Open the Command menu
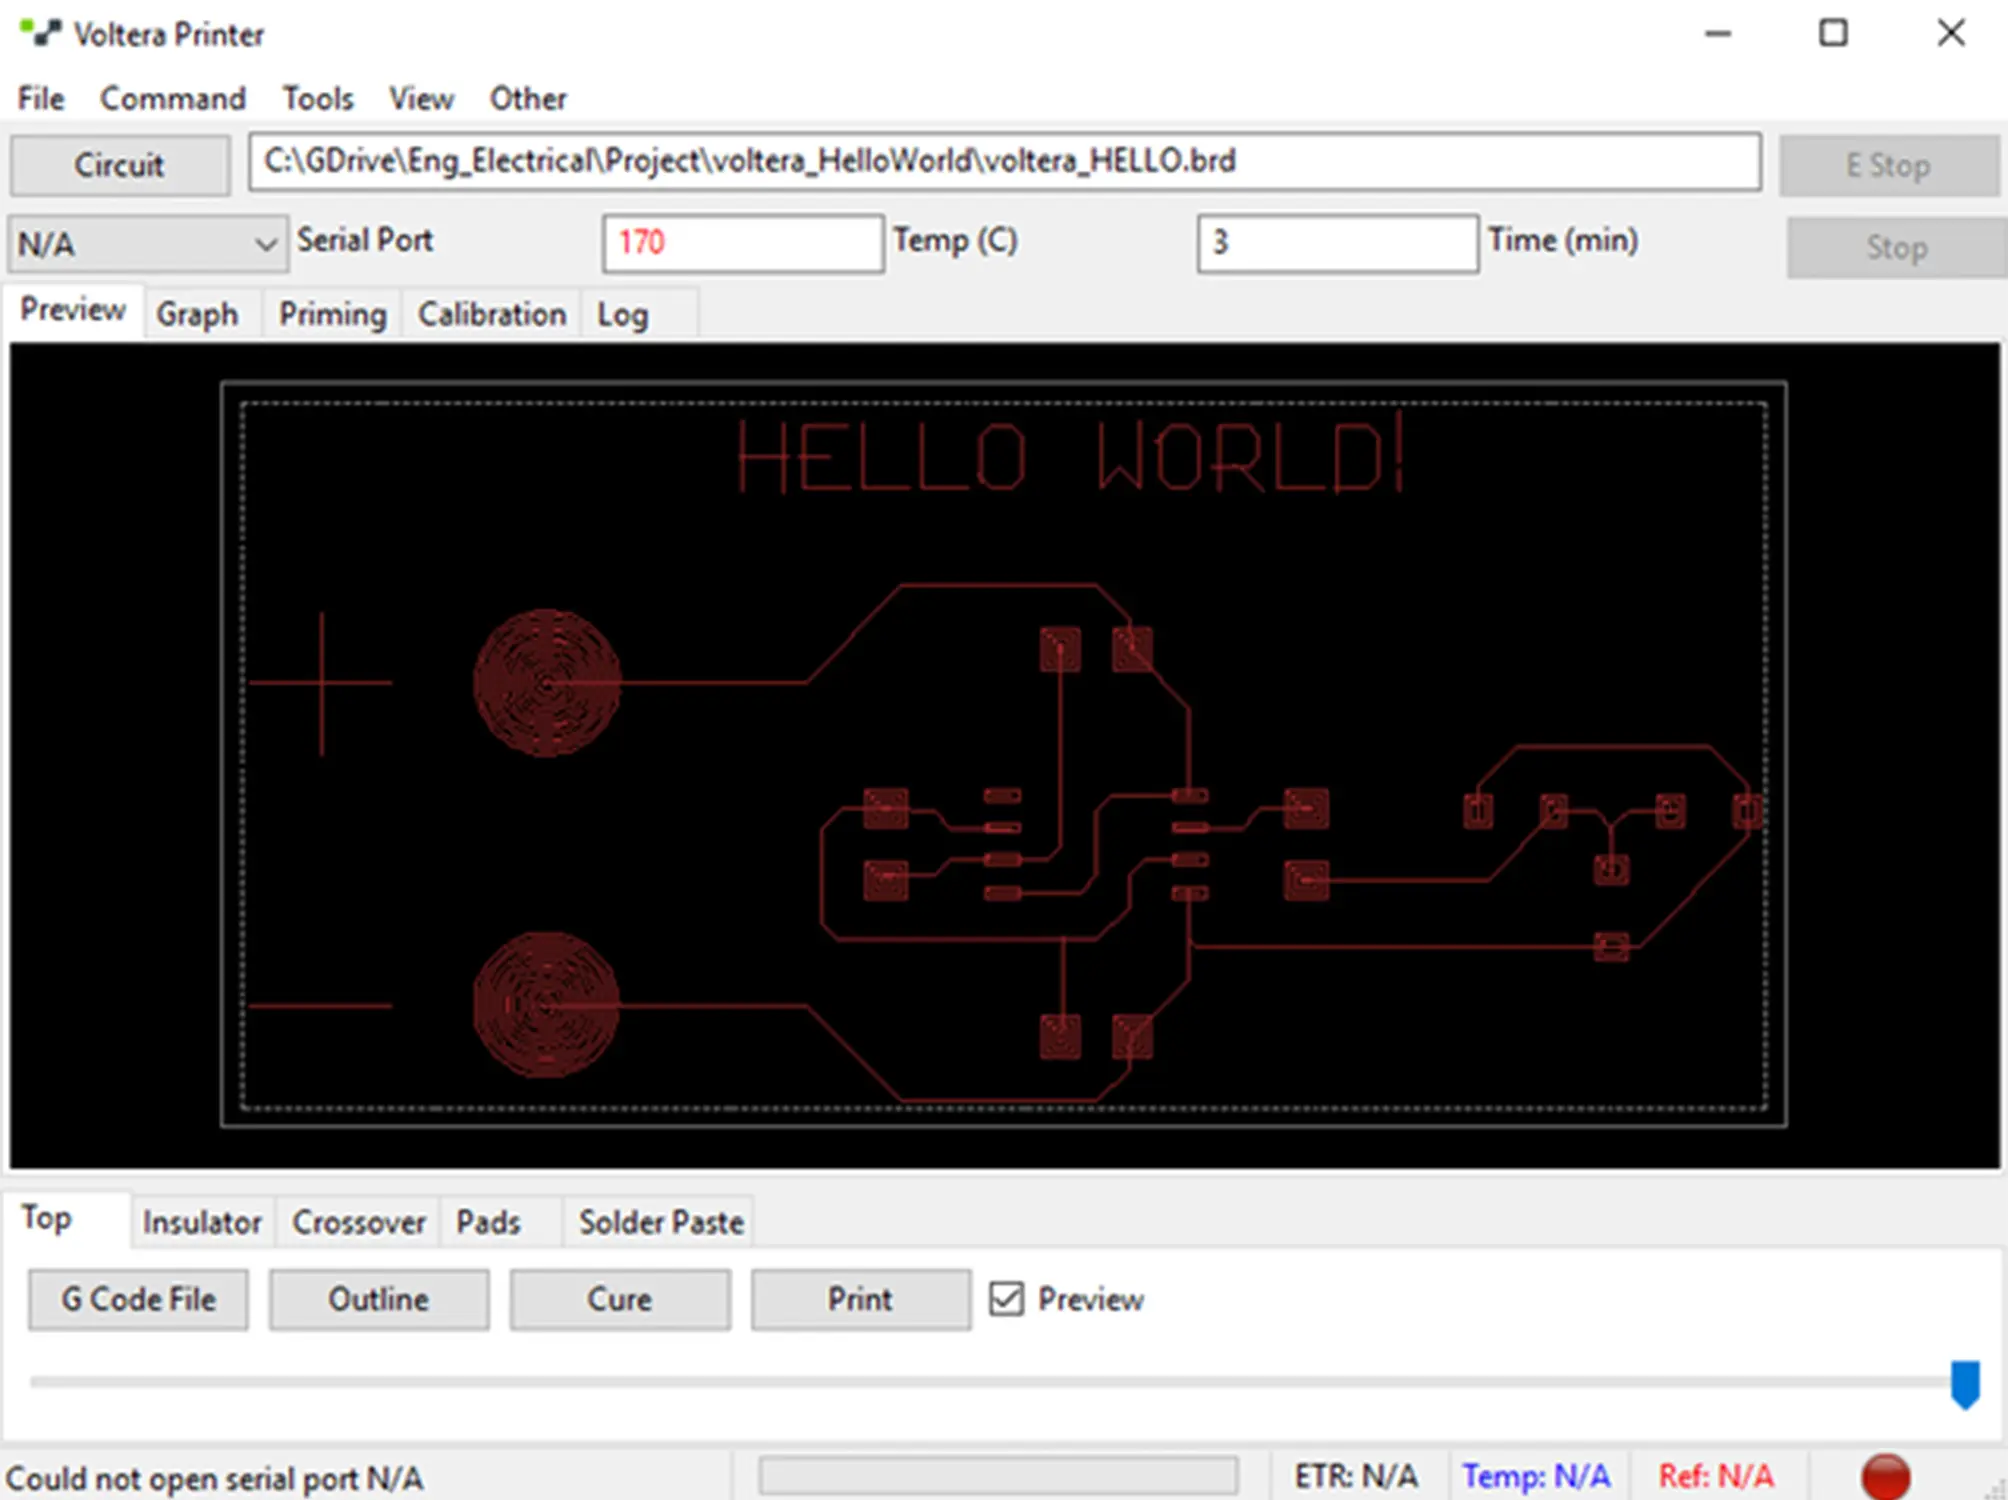The image size is (2008, 1500). point(172,98)
